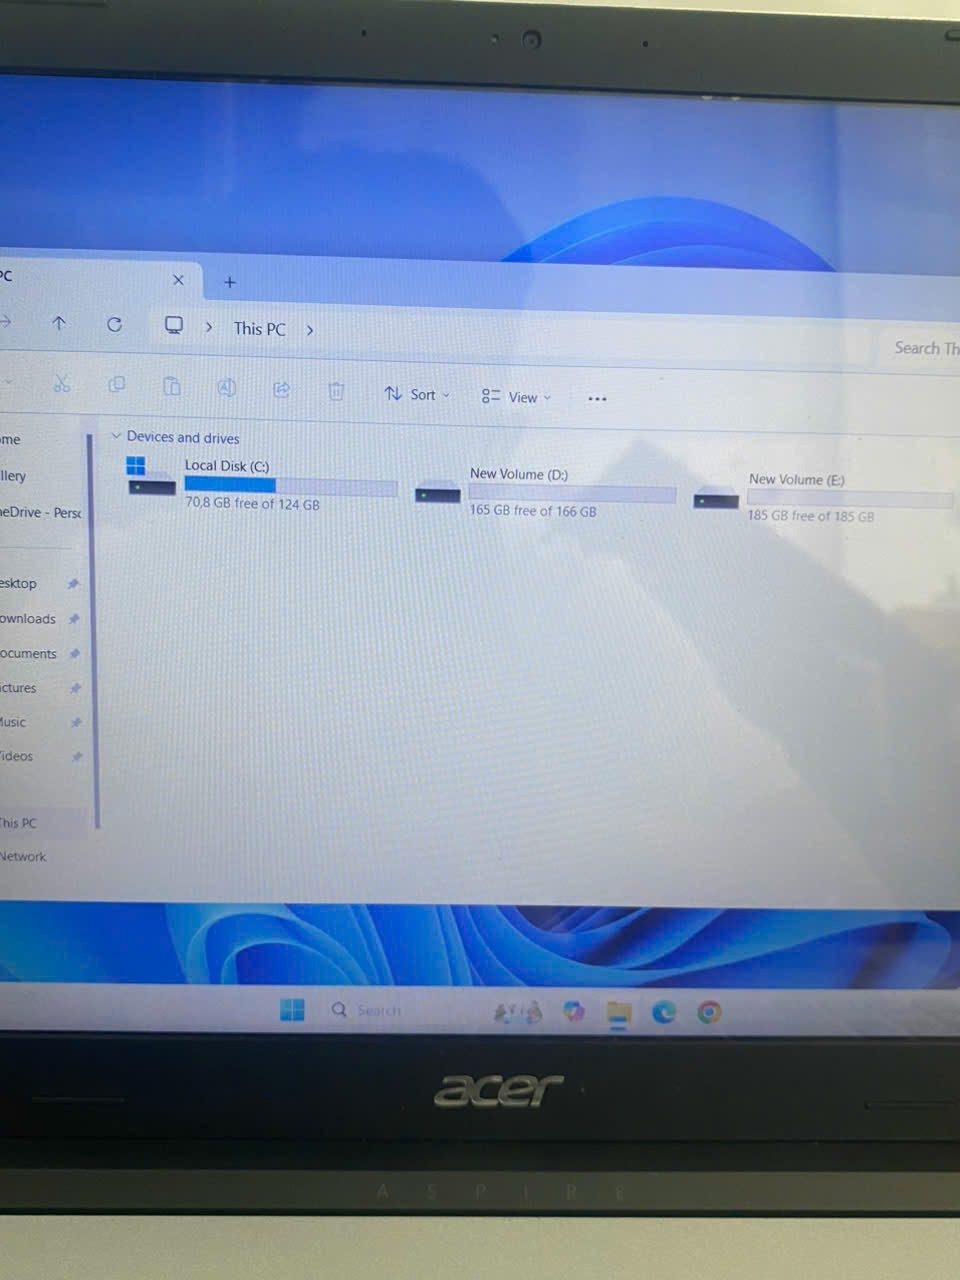Click the pin icon next to Music
The width and height of the screenshot is (960, 1280).
(x=76, y=722)
